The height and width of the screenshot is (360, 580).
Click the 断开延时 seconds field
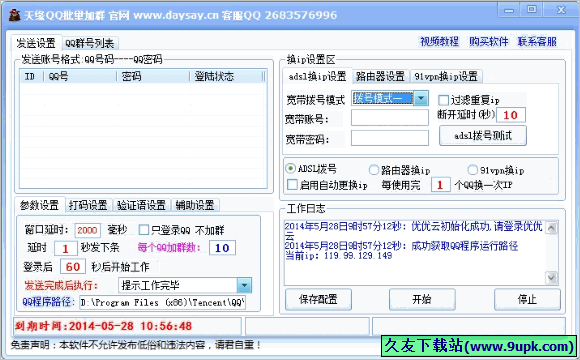pyautogui.click(x=510, y=115)
